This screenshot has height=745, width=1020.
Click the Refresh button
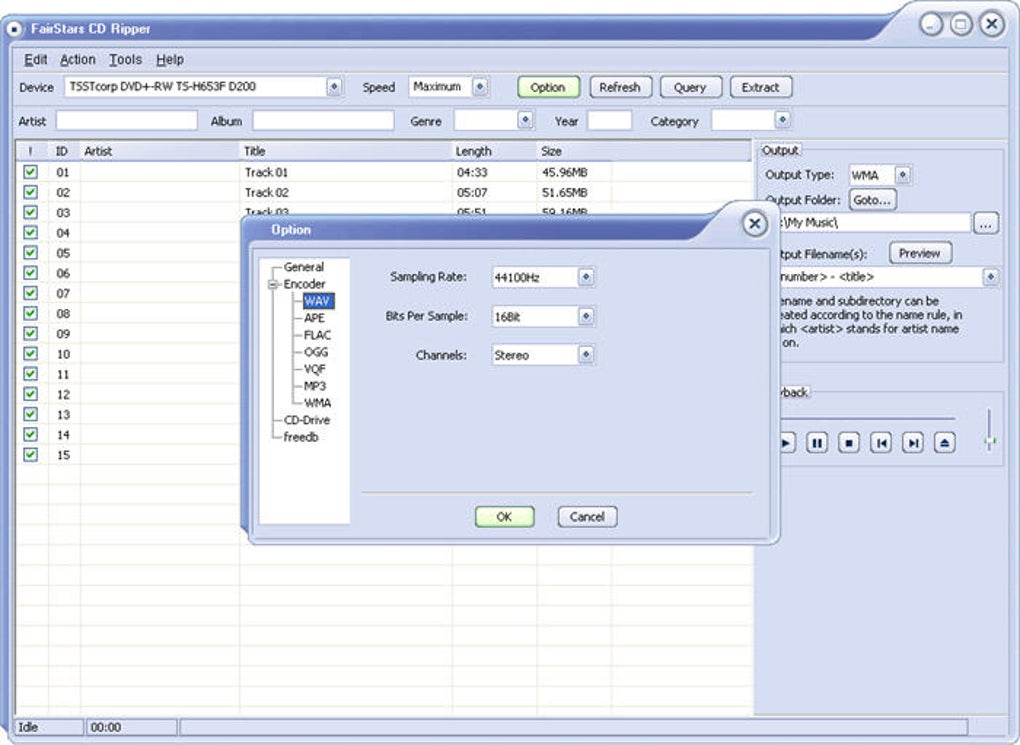pos(620,87)
